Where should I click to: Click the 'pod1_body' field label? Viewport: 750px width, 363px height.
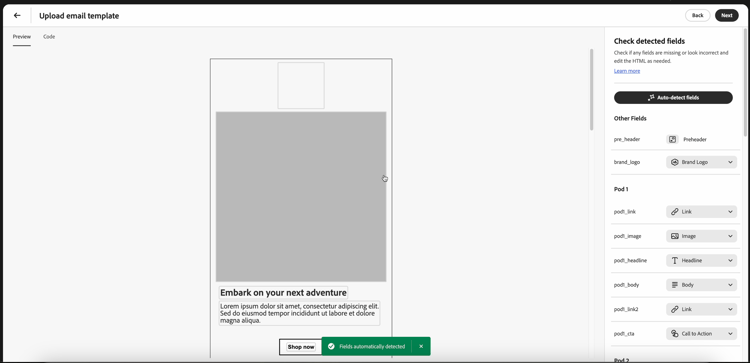[626, 285]
